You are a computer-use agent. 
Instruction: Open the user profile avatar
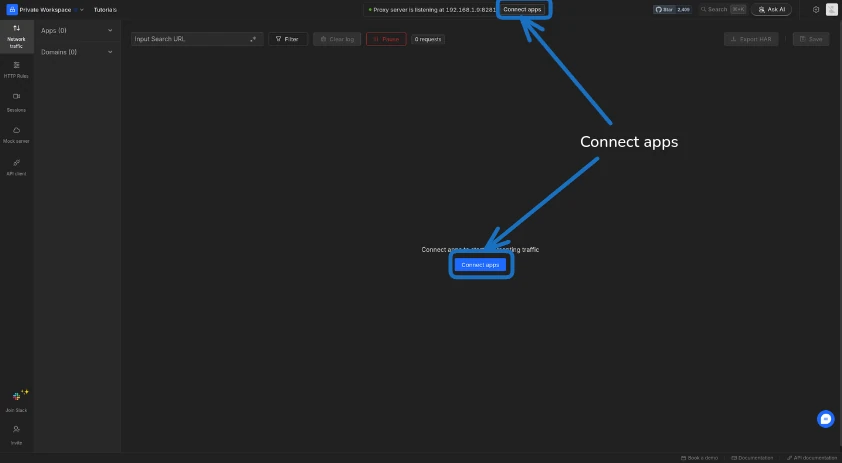pyautogui.click(x=831, y=9)
